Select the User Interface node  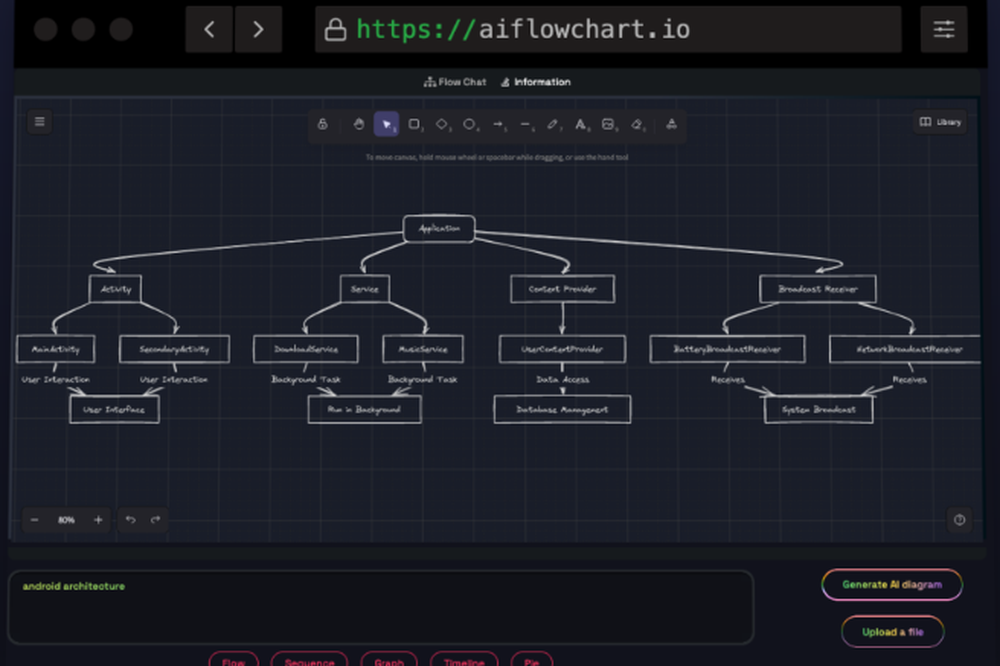[114, 410]
